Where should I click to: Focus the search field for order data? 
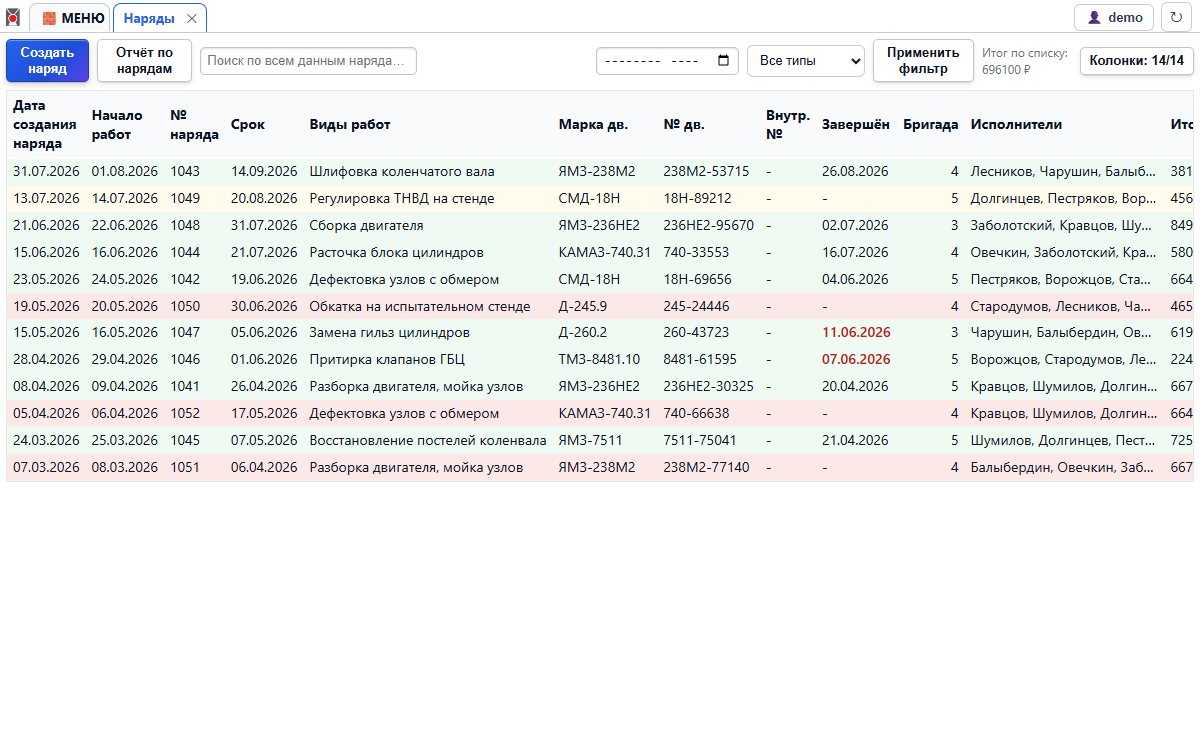click(x=308, y=61)
